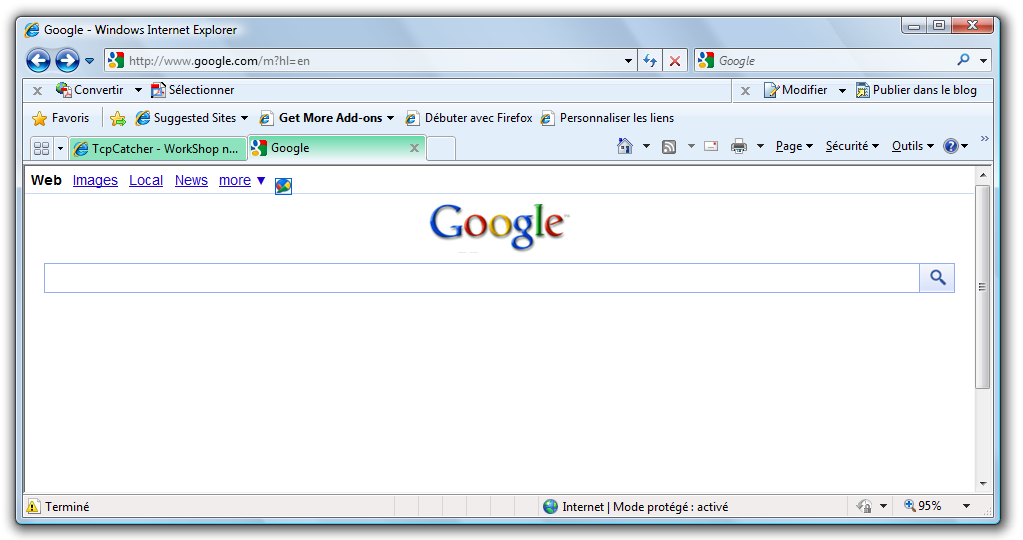Viewport: 1023px width, 540px height.
Task: Expand the zoom level dropdown arrow
Action: tap(966, 506)
